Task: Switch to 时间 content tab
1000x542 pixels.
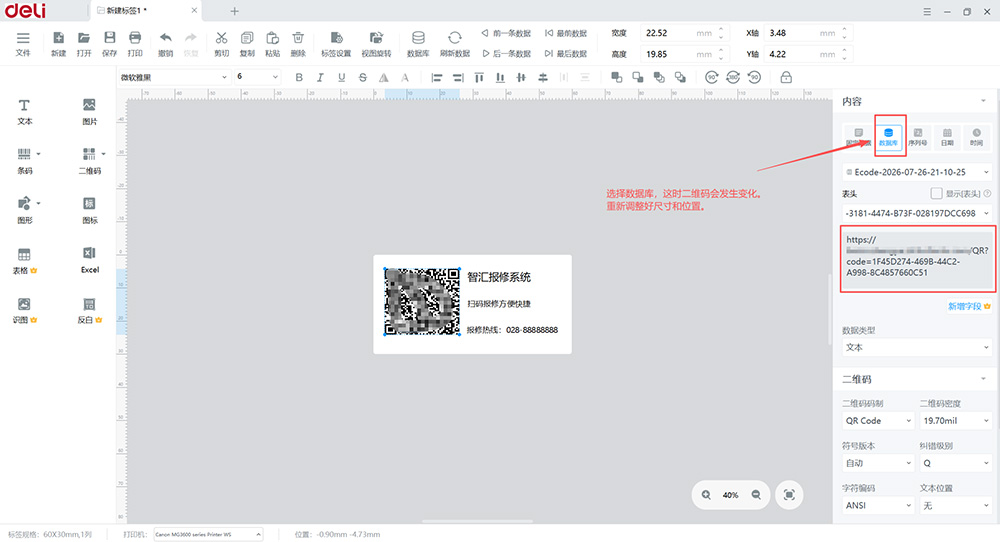Action: (976, 136)
